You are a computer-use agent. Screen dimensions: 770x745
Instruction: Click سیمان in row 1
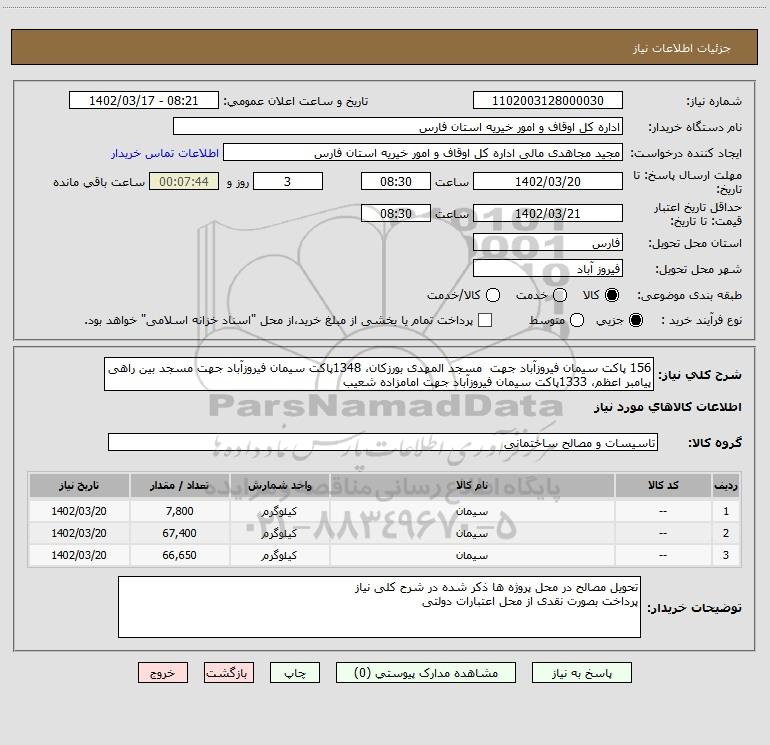(x=472, y=511)
